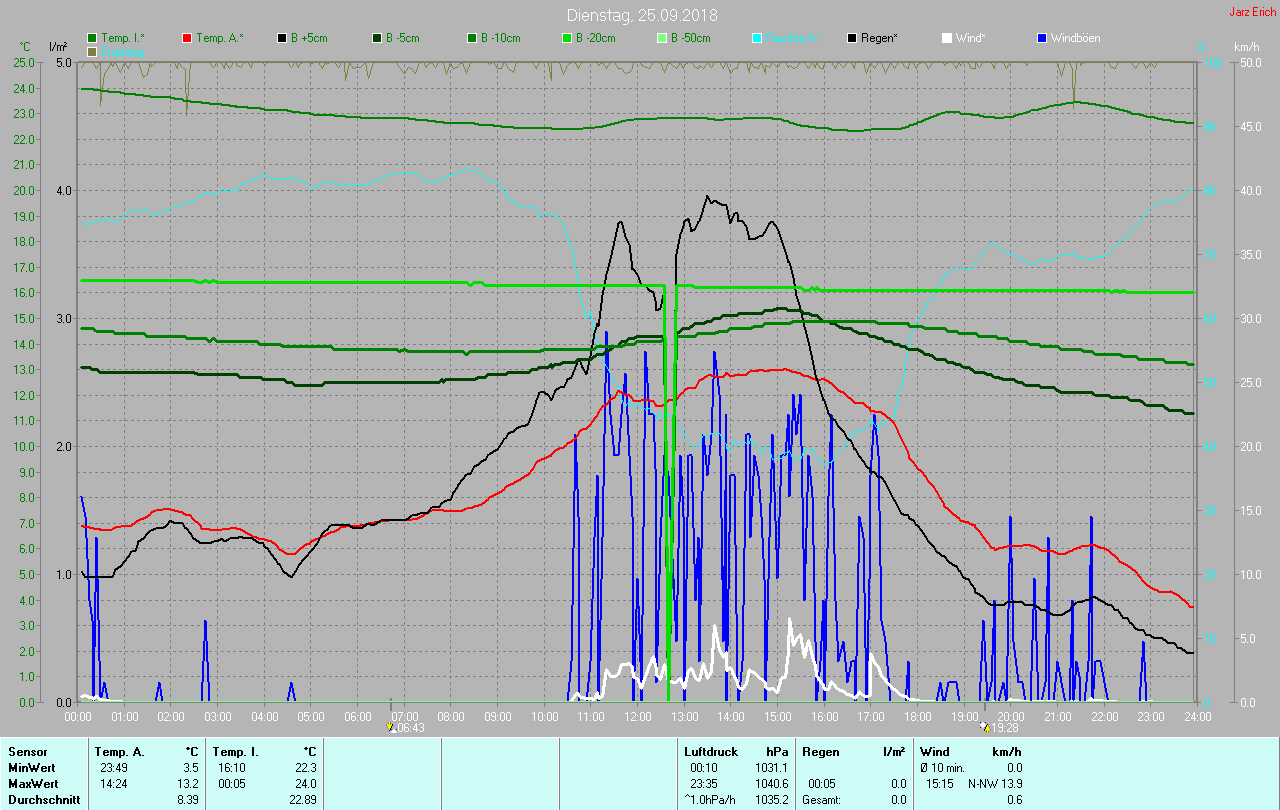This screenshot has width=1280, height=810.
Task: Click the Temp. A. average '8.39'
Action: click(187, 799)
